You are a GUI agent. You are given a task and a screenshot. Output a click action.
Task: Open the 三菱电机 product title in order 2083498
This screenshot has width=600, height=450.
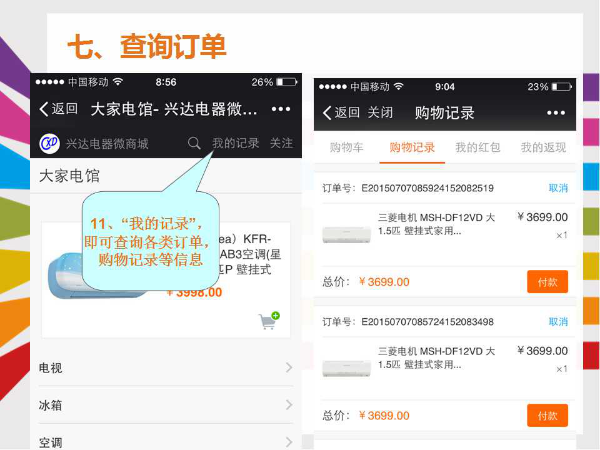coord(437,358)
